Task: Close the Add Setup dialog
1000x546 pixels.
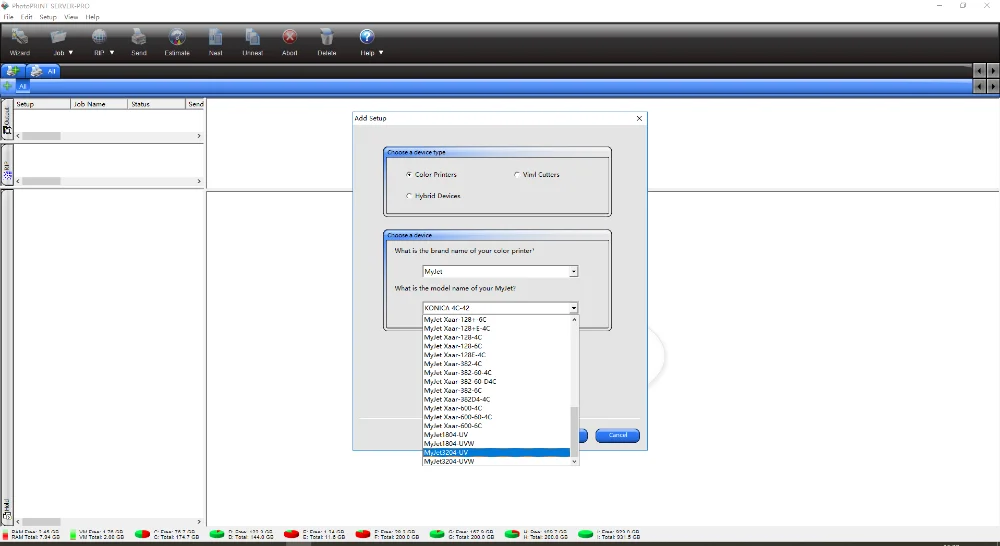Action: click(x=639, y=118)
